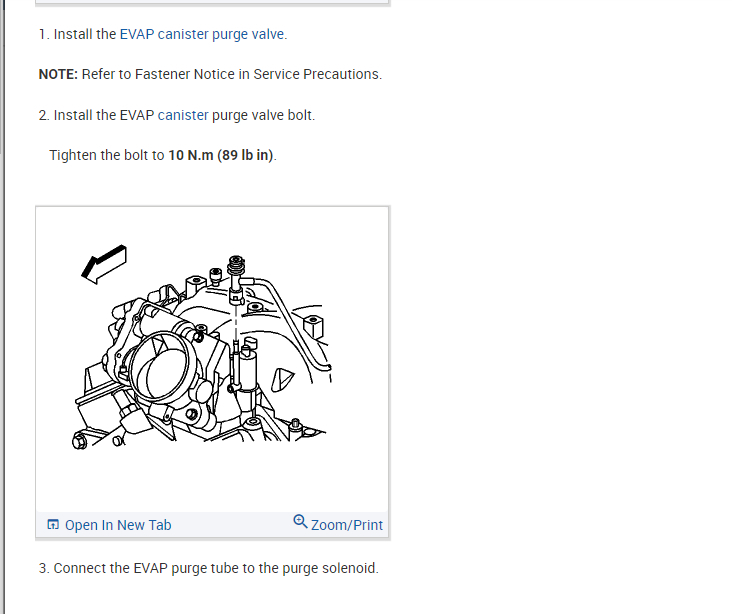The width and height of the screenshot is (732, 614).
Task: Click the black direction arrow in the diagram
Action: pos(104,264)
